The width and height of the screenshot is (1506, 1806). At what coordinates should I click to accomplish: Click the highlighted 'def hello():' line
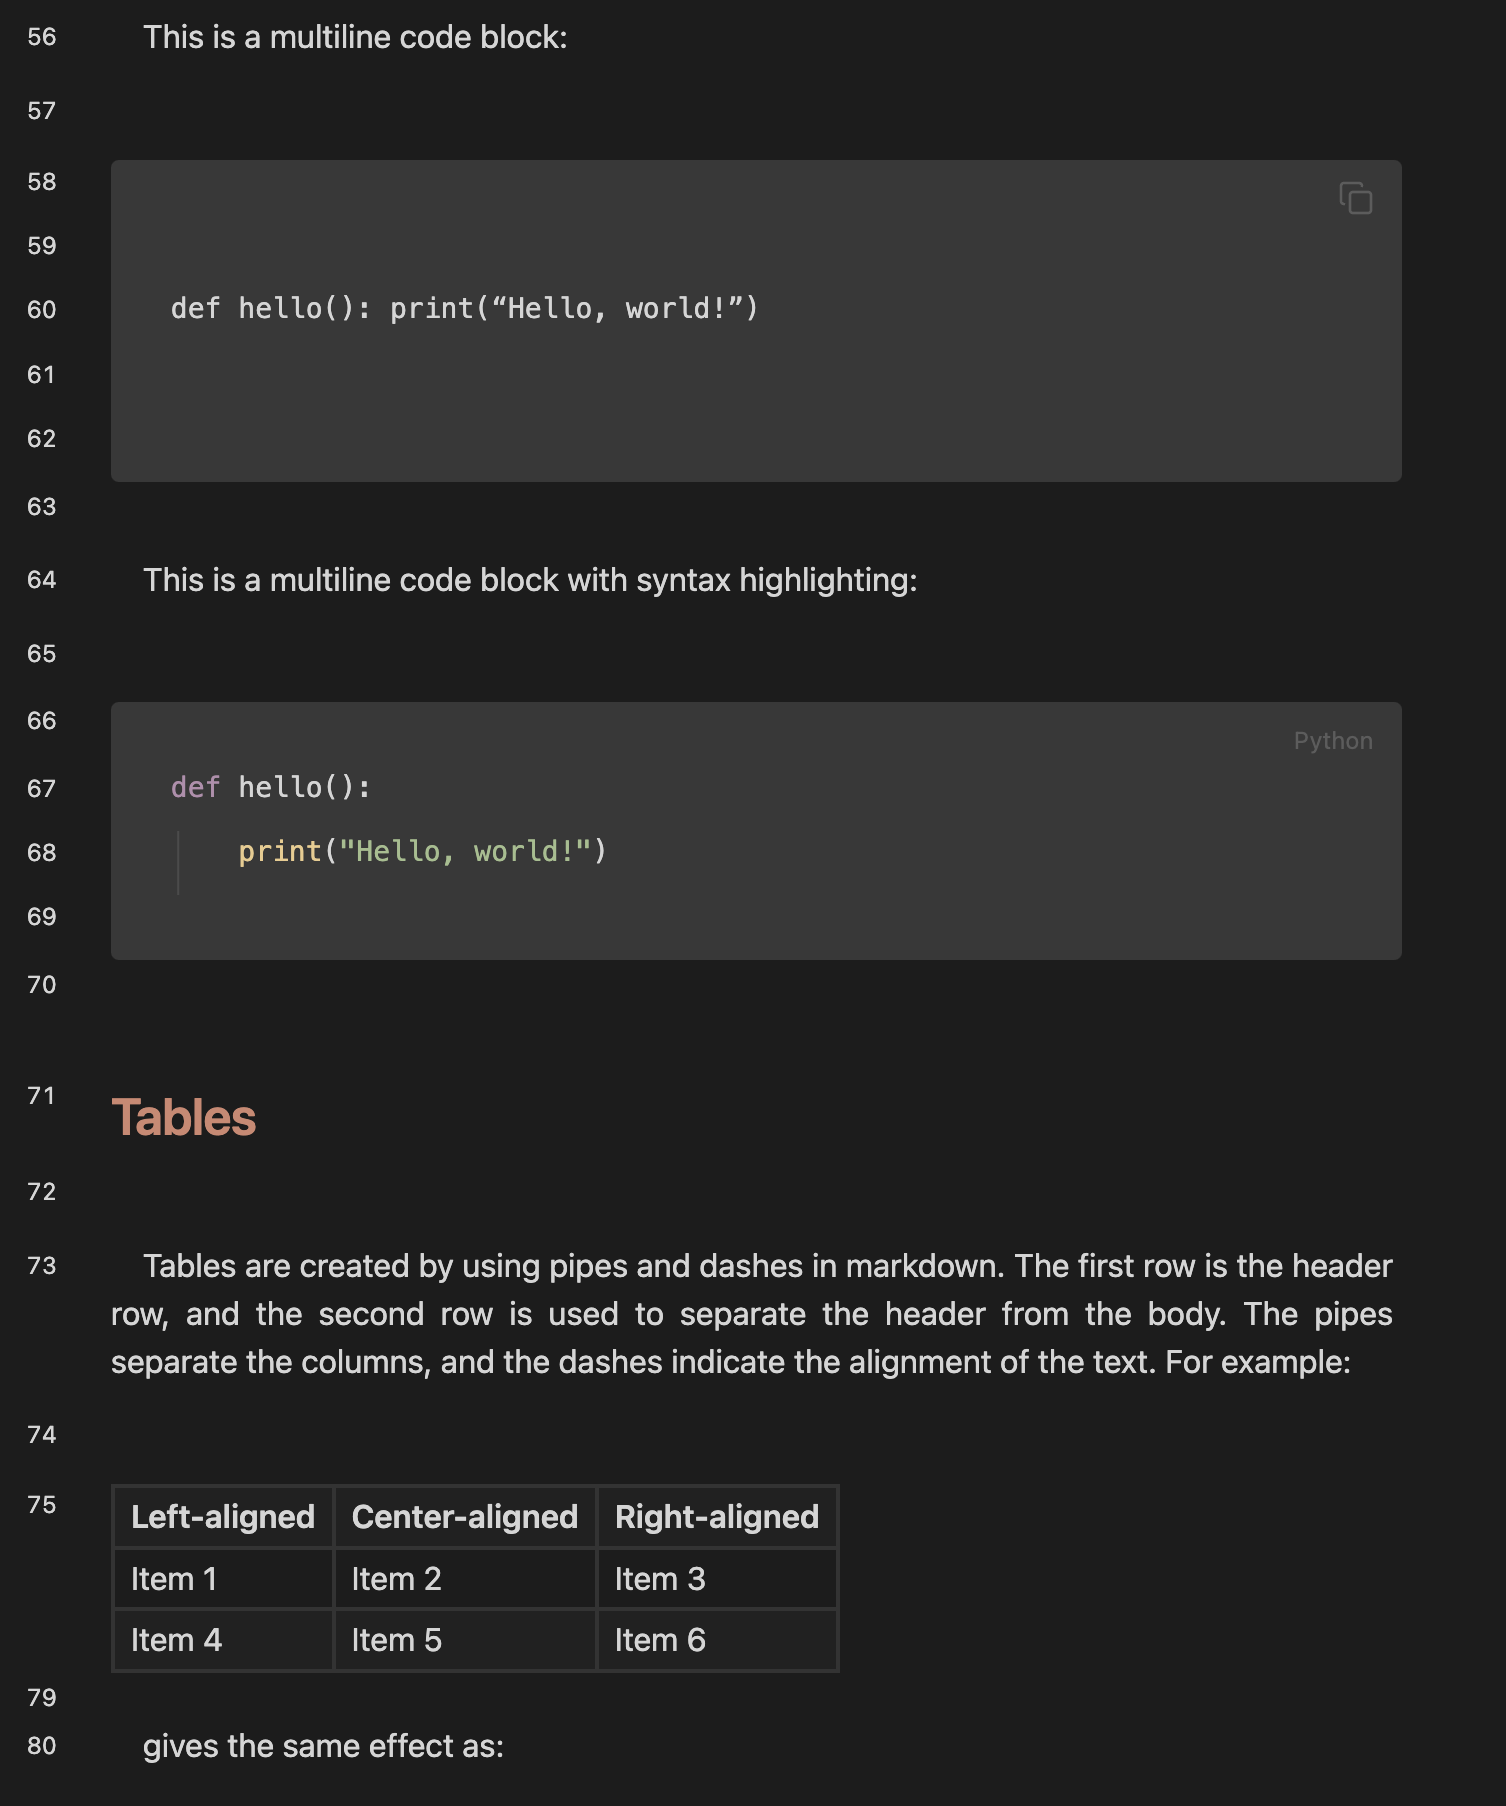271,787
